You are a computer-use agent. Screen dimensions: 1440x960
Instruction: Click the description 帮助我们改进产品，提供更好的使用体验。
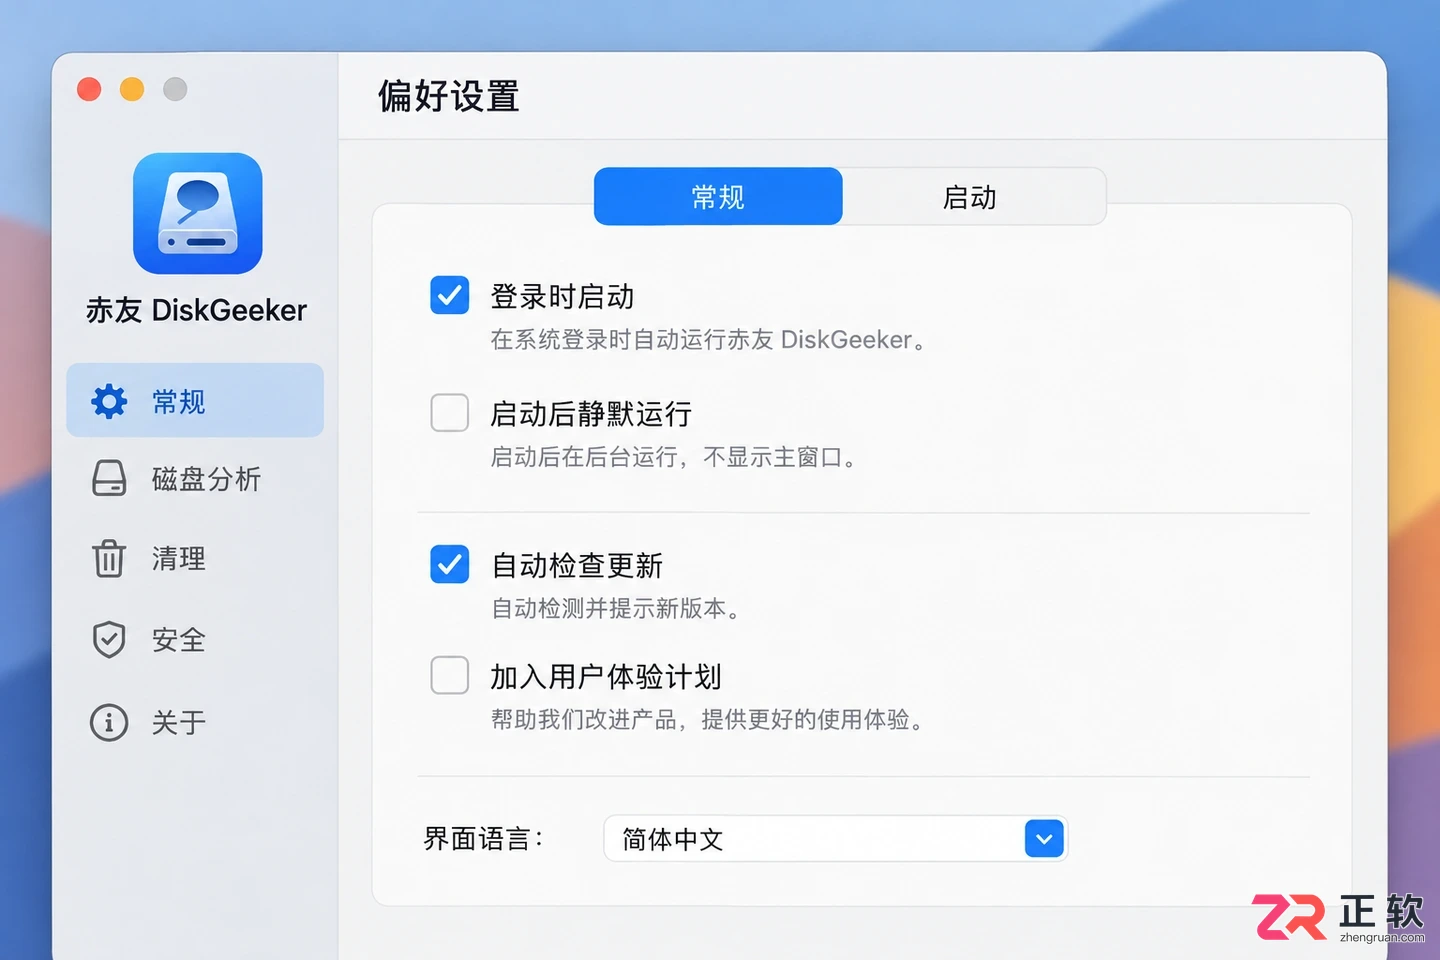point(707,719)
